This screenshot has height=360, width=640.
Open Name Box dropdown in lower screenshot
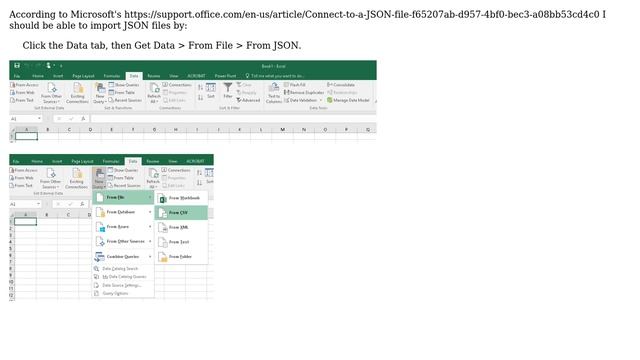pos(38,204)
